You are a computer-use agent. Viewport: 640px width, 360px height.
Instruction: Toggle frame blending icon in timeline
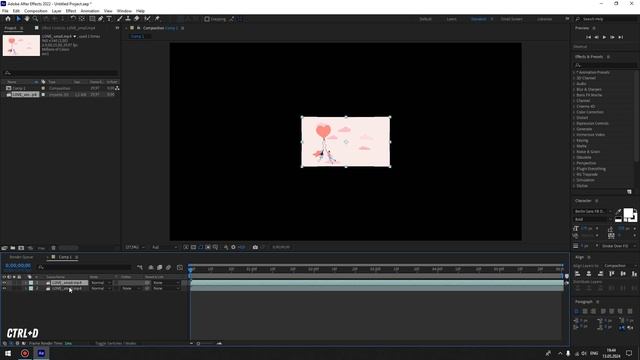160,267
